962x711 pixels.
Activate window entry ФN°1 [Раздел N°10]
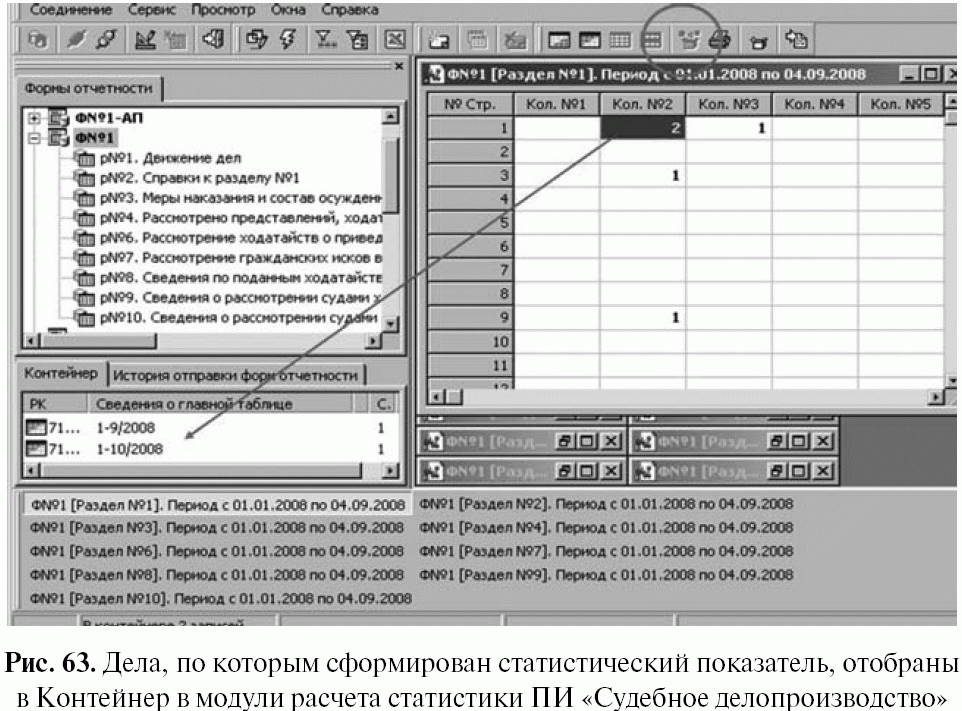[221, 598]
